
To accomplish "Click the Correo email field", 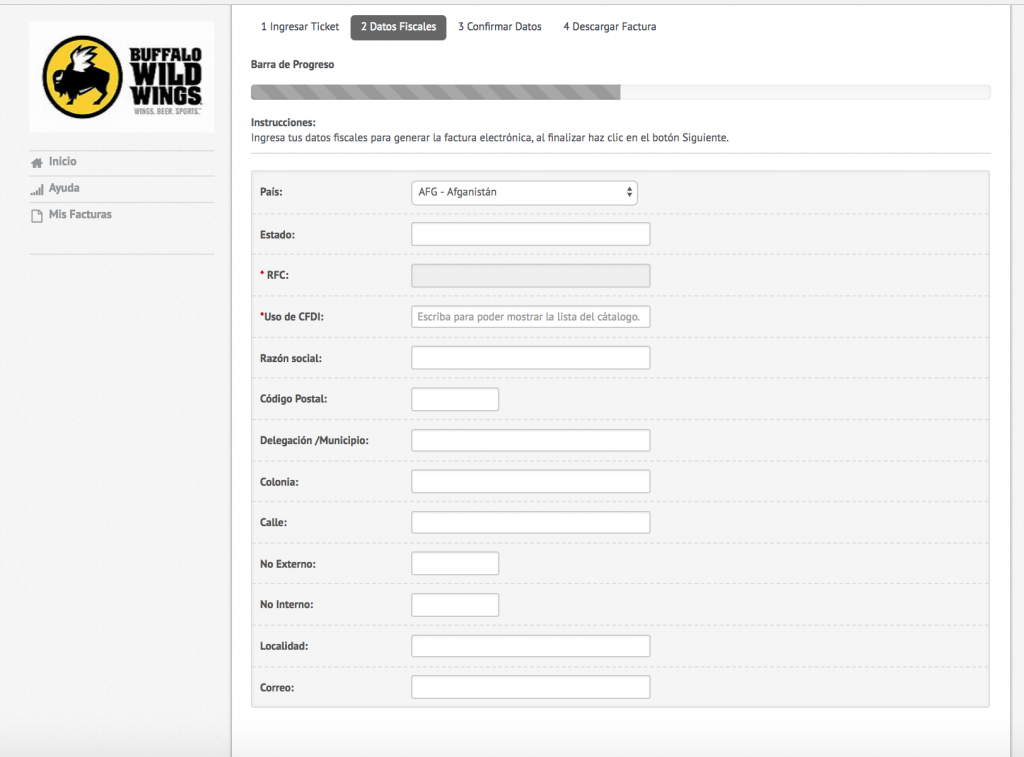I will click(x=531, y=687).
